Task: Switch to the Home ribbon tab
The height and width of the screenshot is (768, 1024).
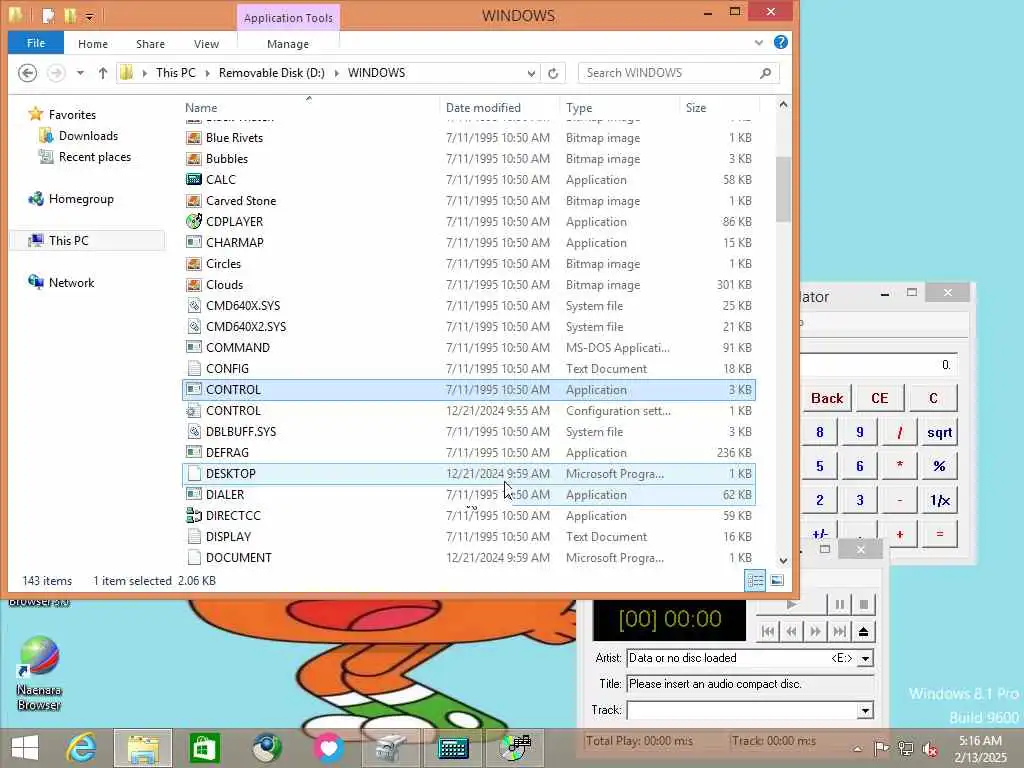Action: click(x=93, y=44)
